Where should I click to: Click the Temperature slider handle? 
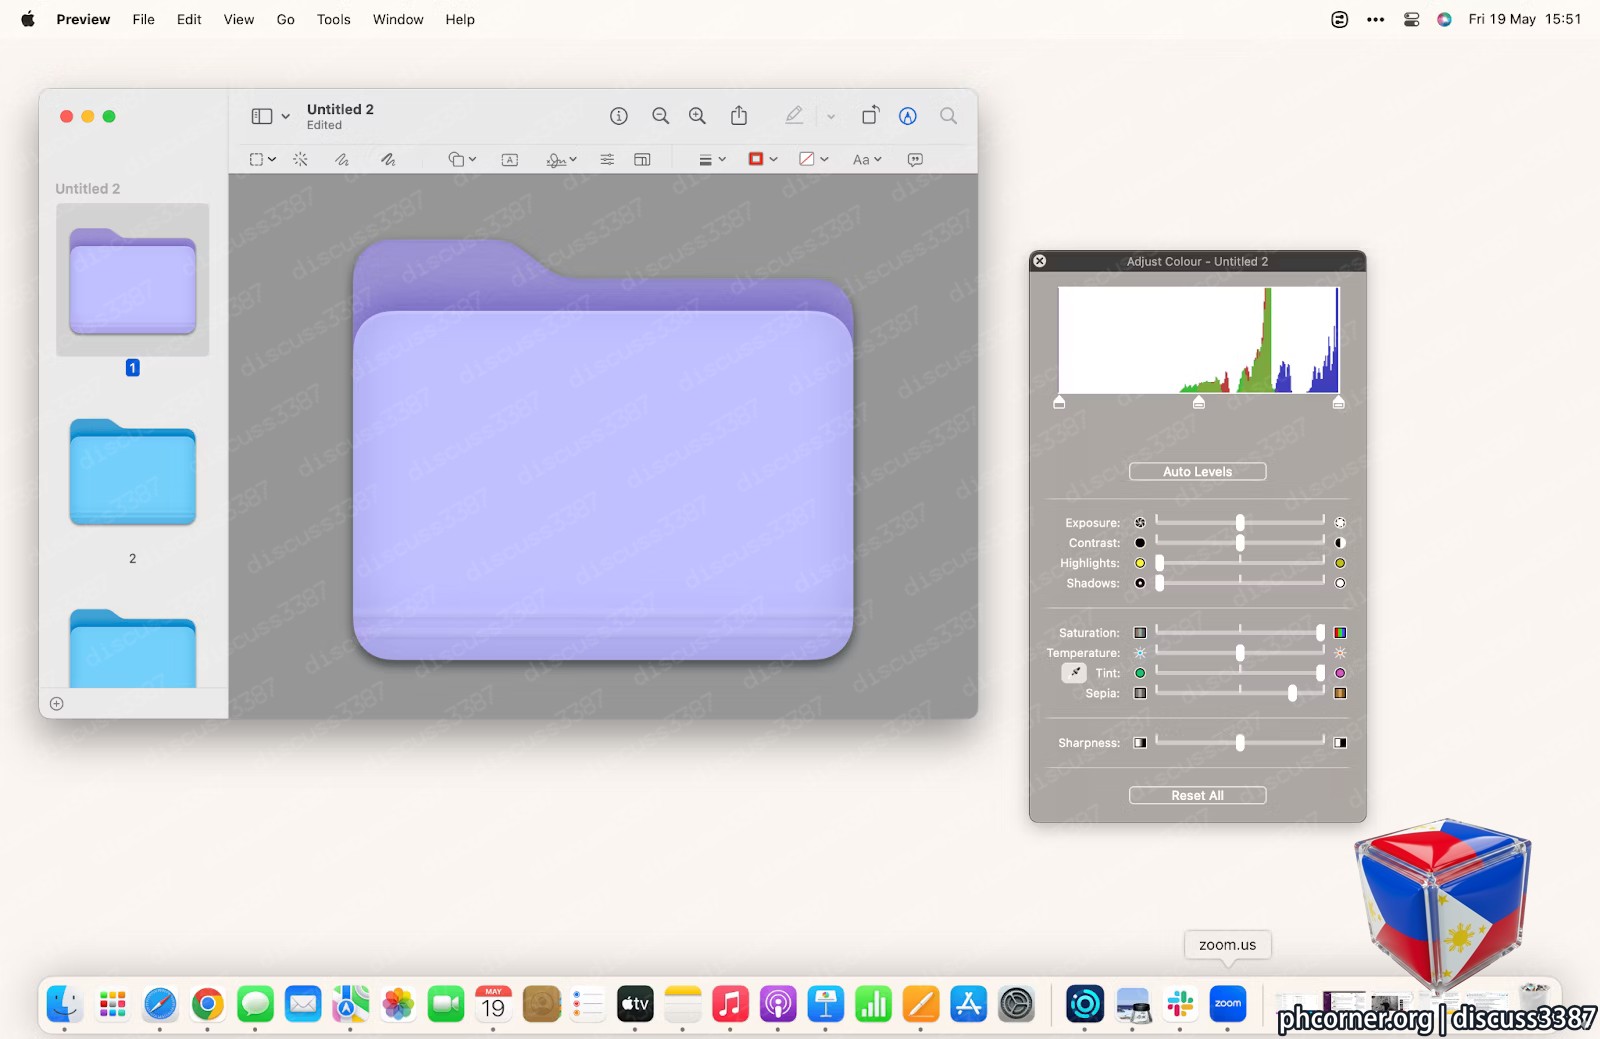coord(1240,653)
